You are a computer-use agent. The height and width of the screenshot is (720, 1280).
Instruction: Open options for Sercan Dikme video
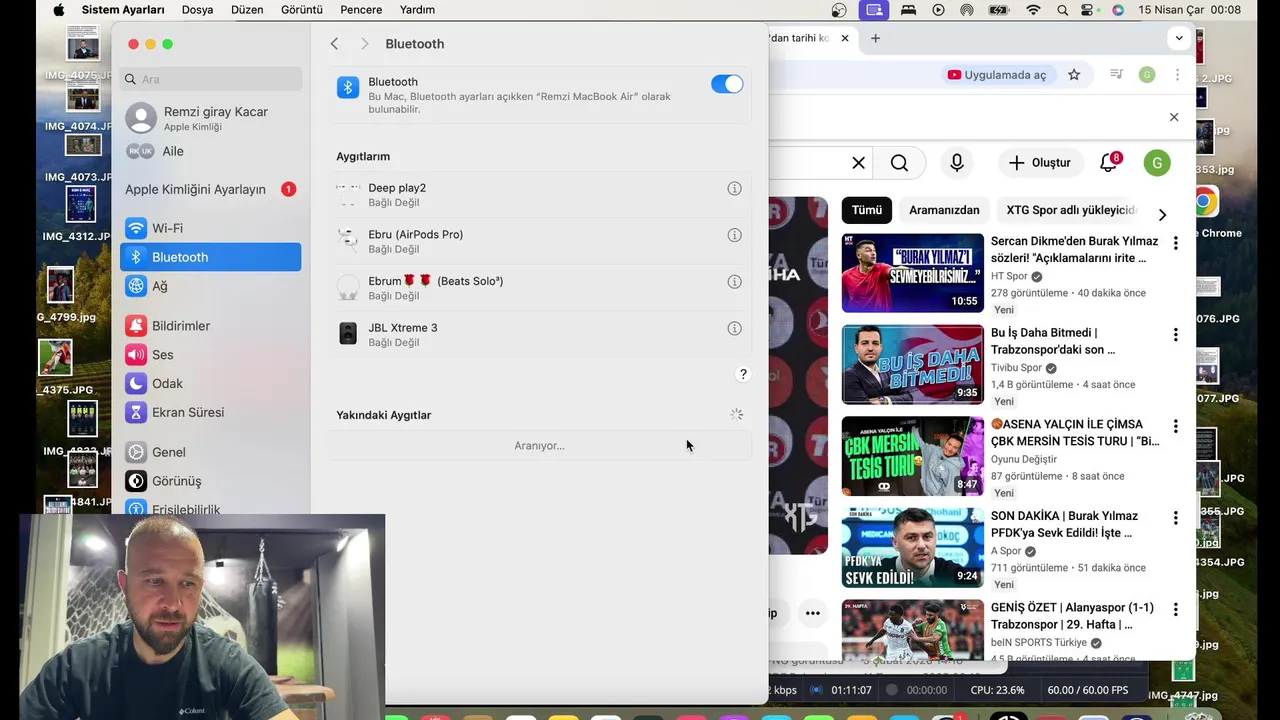(1175, 243)
